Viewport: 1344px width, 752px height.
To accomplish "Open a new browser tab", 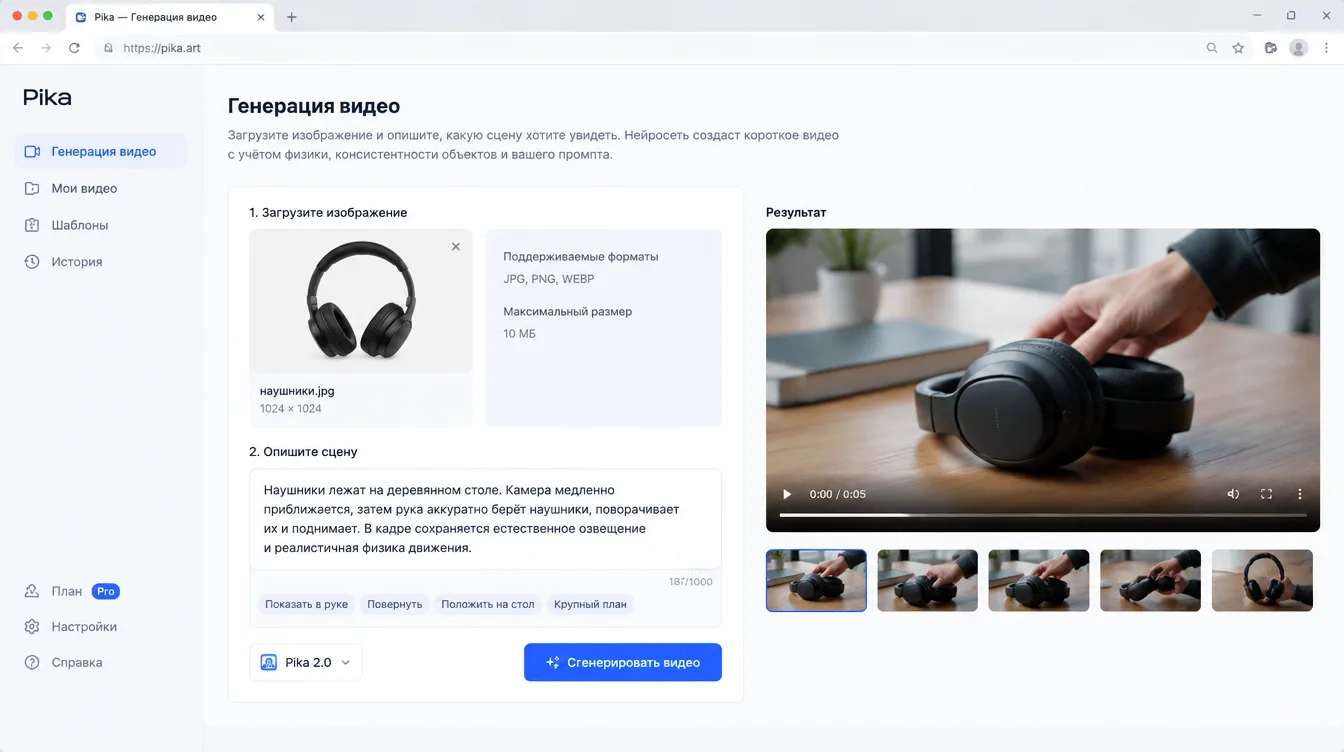I will click(292, 17).
